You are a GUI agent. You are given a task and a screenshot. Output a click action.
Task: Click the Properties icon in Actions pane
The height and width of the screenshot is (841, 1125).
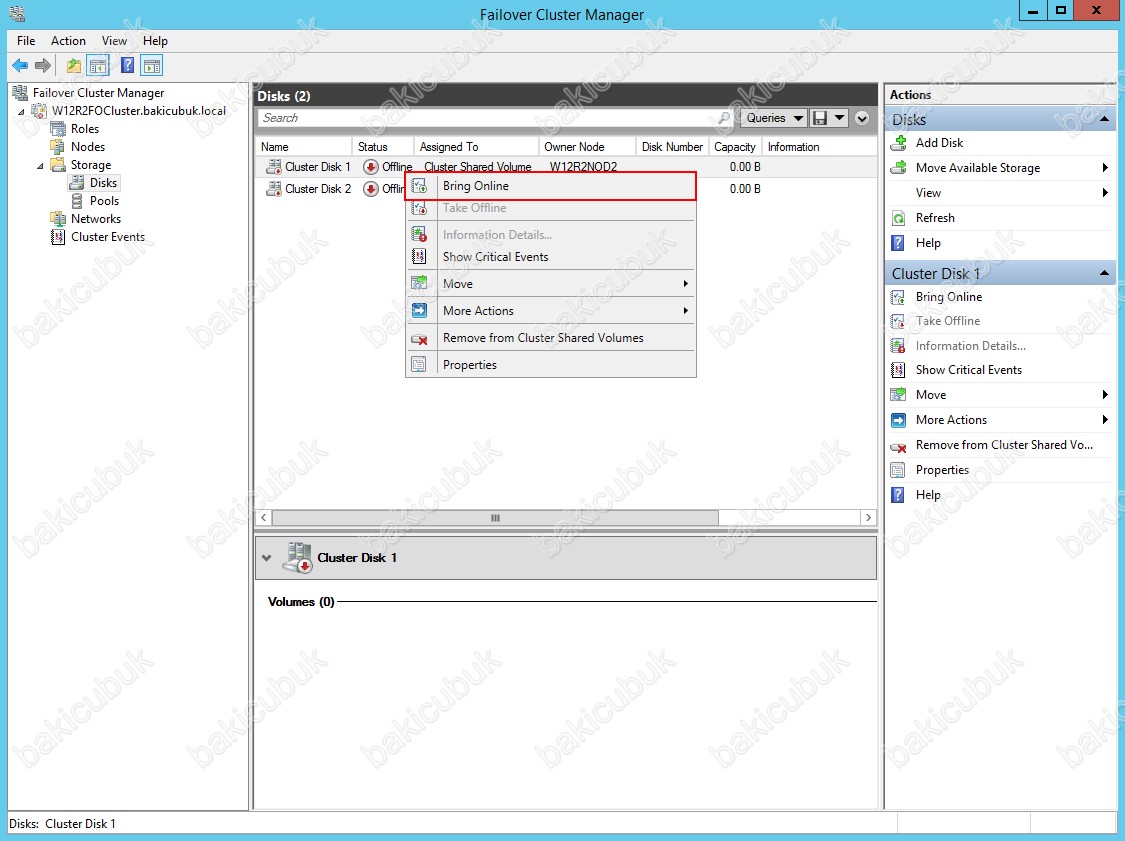point(898,471)
